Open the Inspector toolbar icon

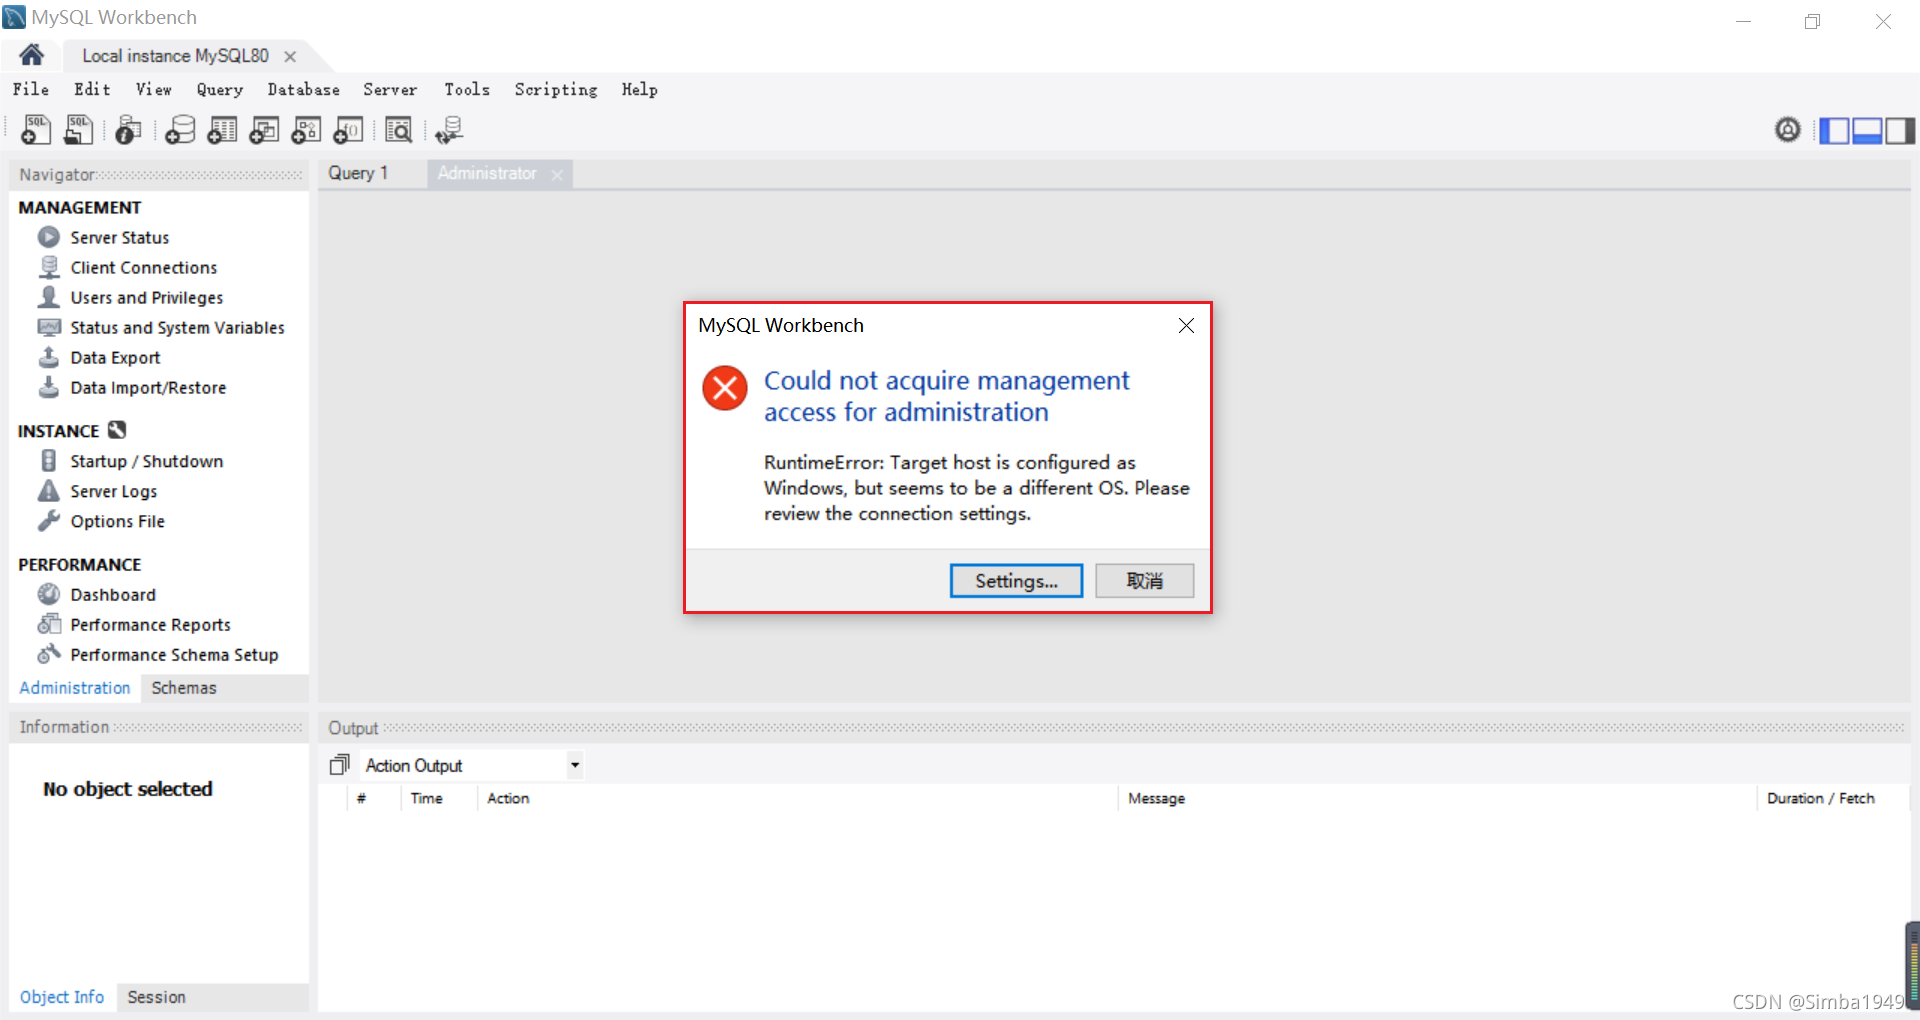pos(128,130)
